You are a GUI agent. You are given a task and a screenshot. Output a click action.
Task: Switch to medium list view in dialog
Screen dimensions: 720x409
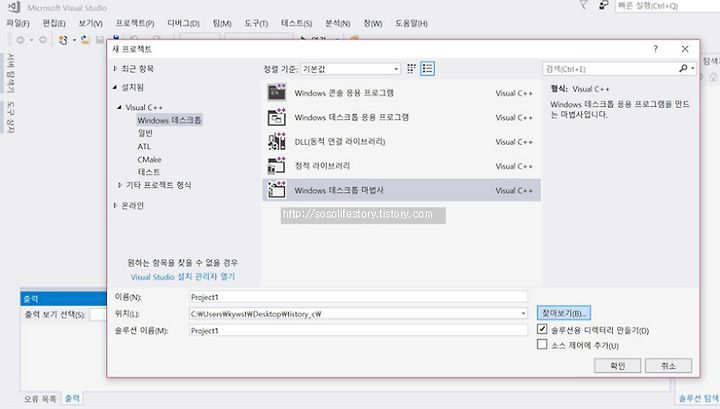point(428,68)
